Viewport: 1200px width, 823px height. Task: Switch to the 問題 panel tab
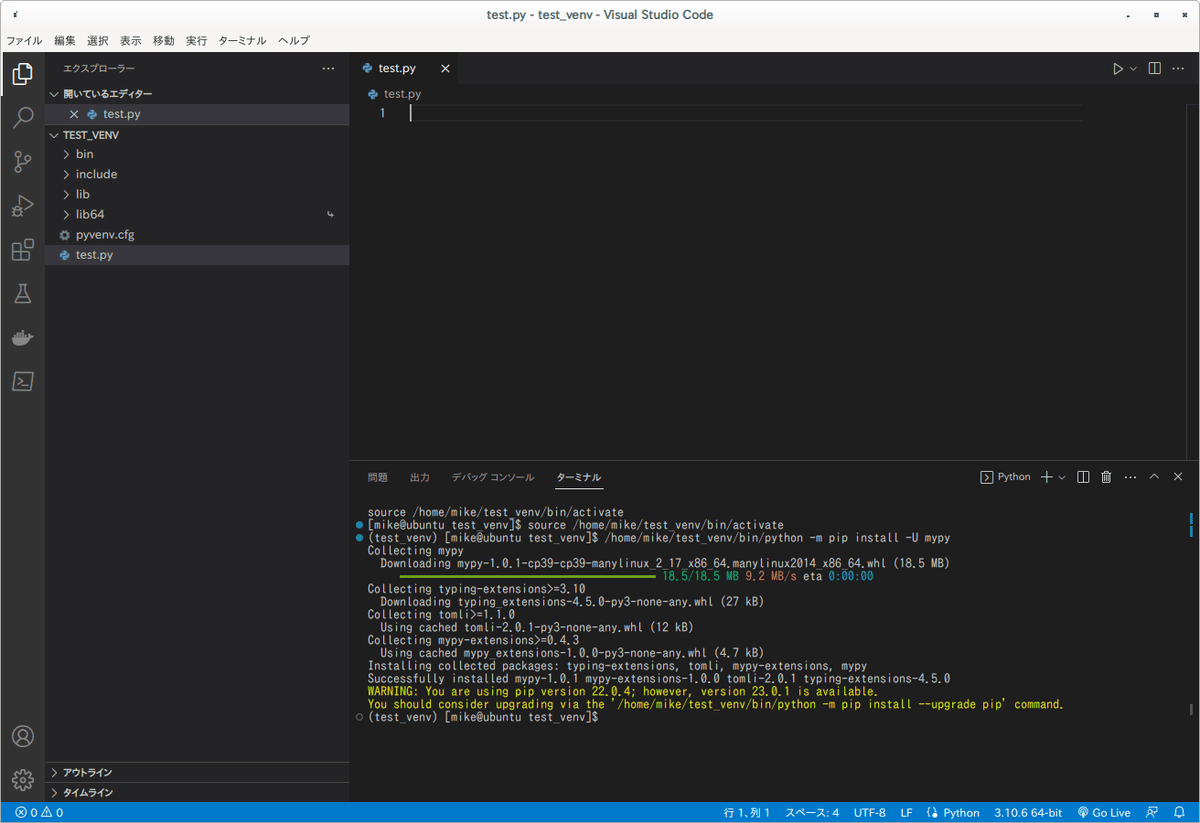coord(377,477)
